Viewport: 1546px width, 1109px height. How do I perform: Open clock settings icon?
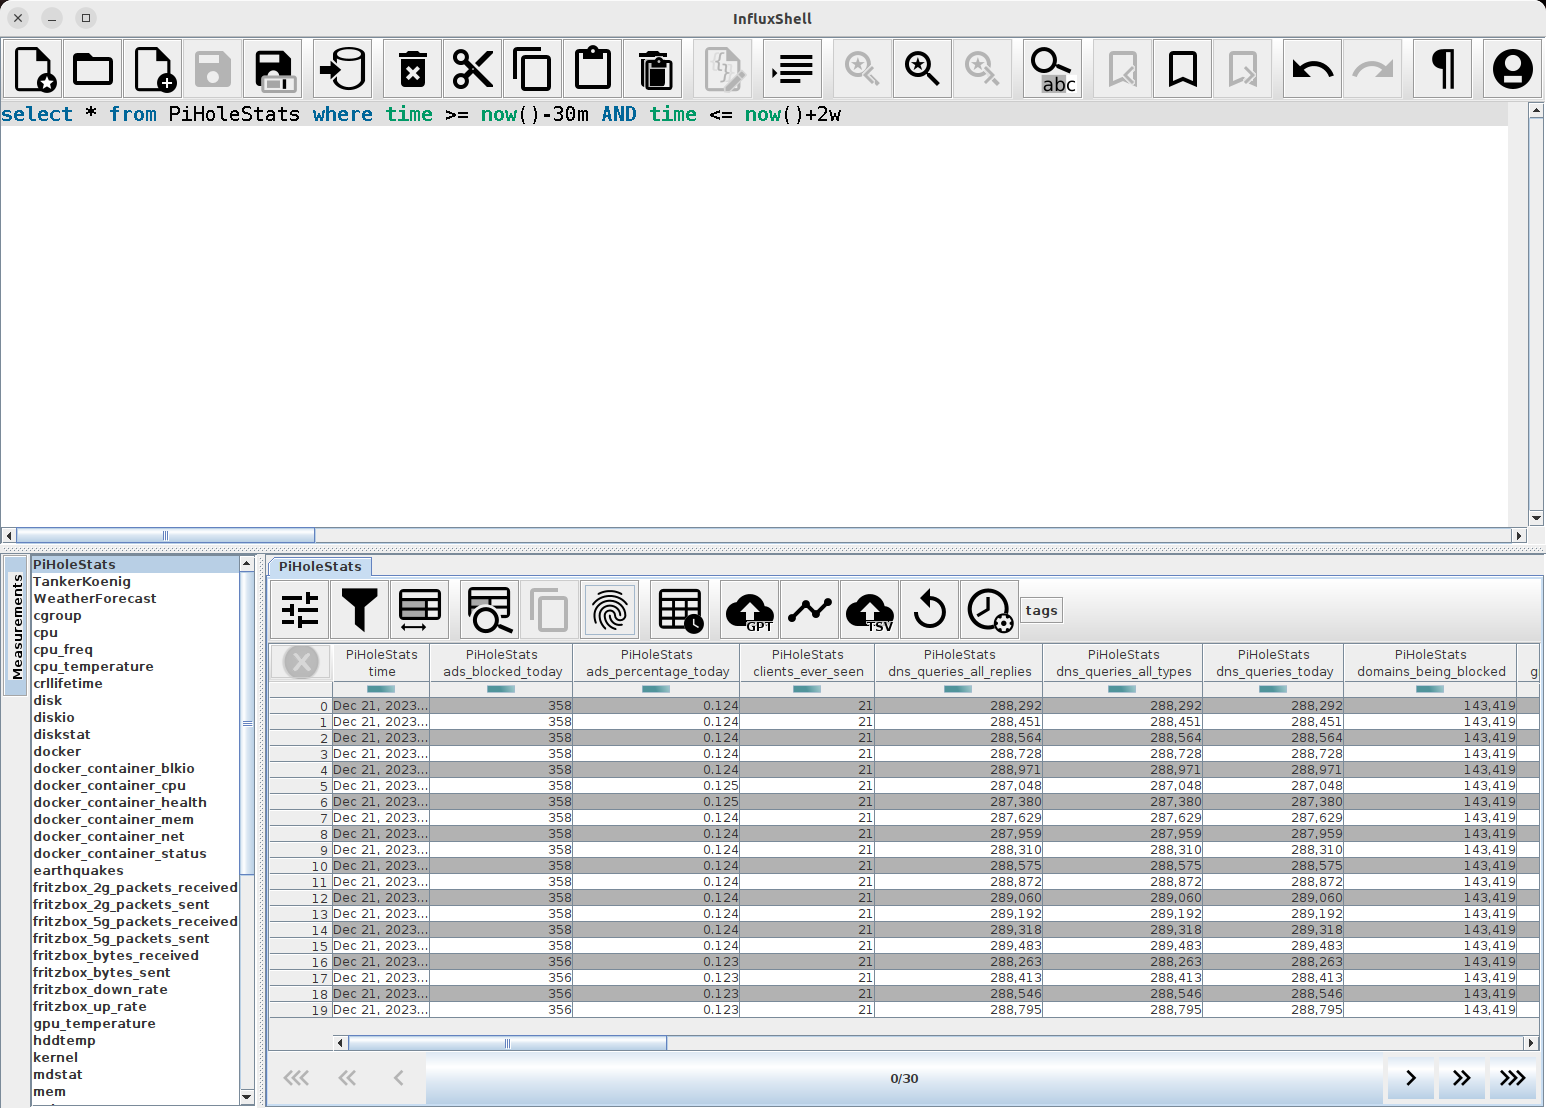coord(990,609)
